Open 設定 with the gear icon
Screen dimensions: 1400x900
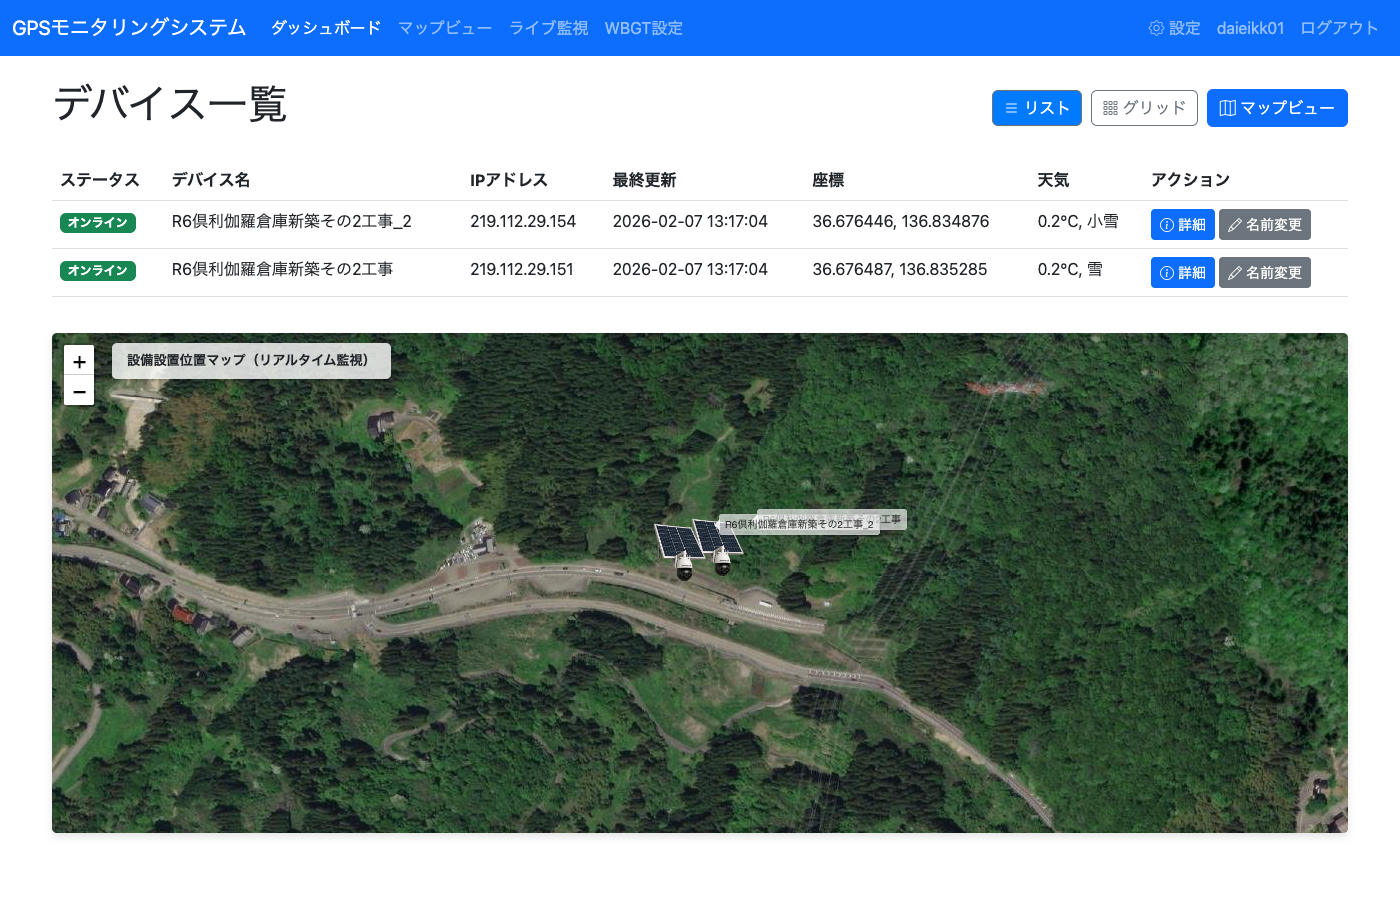[x=1174, y=28]
